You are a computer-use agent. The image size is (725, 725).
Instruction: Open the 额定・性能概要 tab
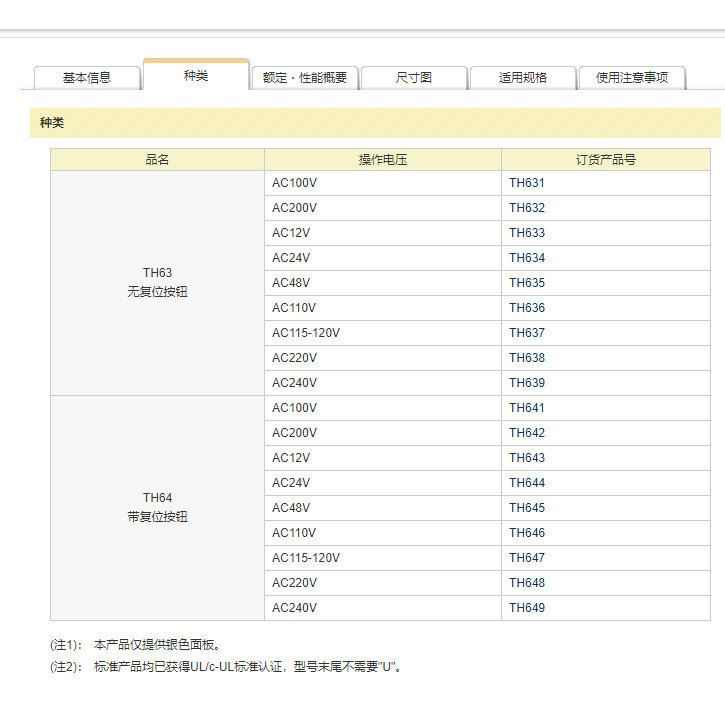point(305,78)
